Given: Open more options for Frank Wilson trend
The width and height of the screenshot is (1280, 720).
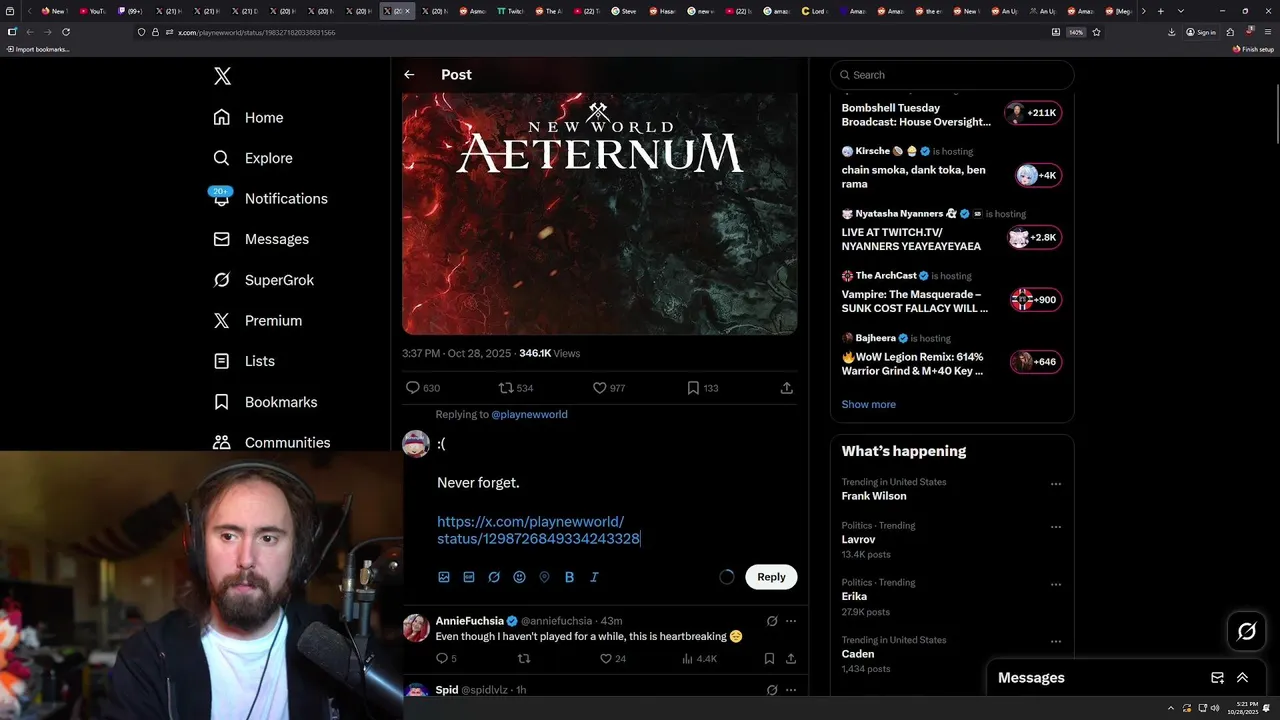Looking at the screenshot, I should coord(1055,484).
